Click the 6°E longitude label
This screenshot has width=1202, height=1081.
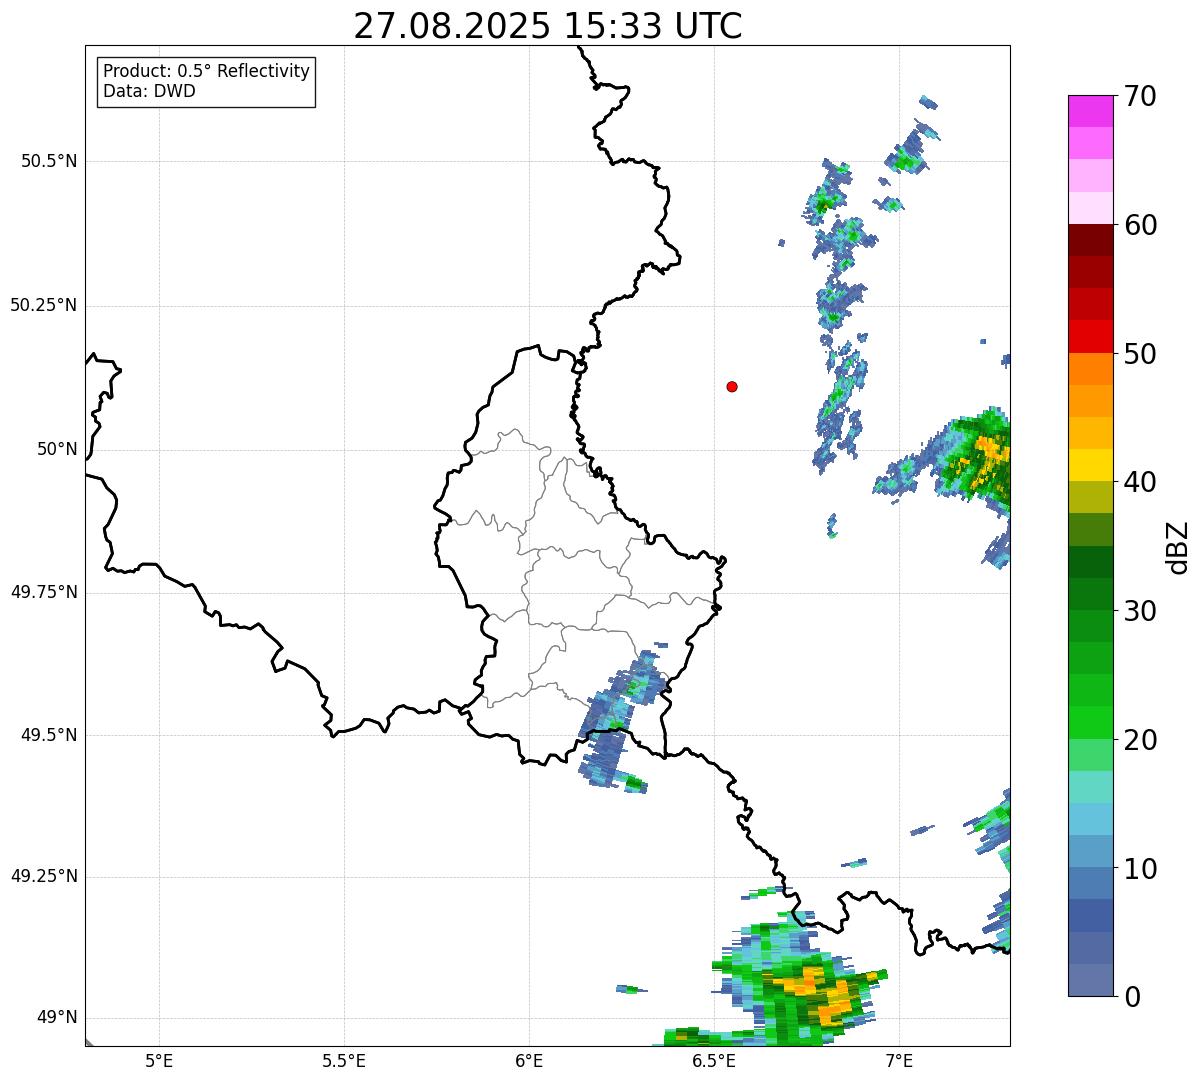click(x=529, y=1060)
